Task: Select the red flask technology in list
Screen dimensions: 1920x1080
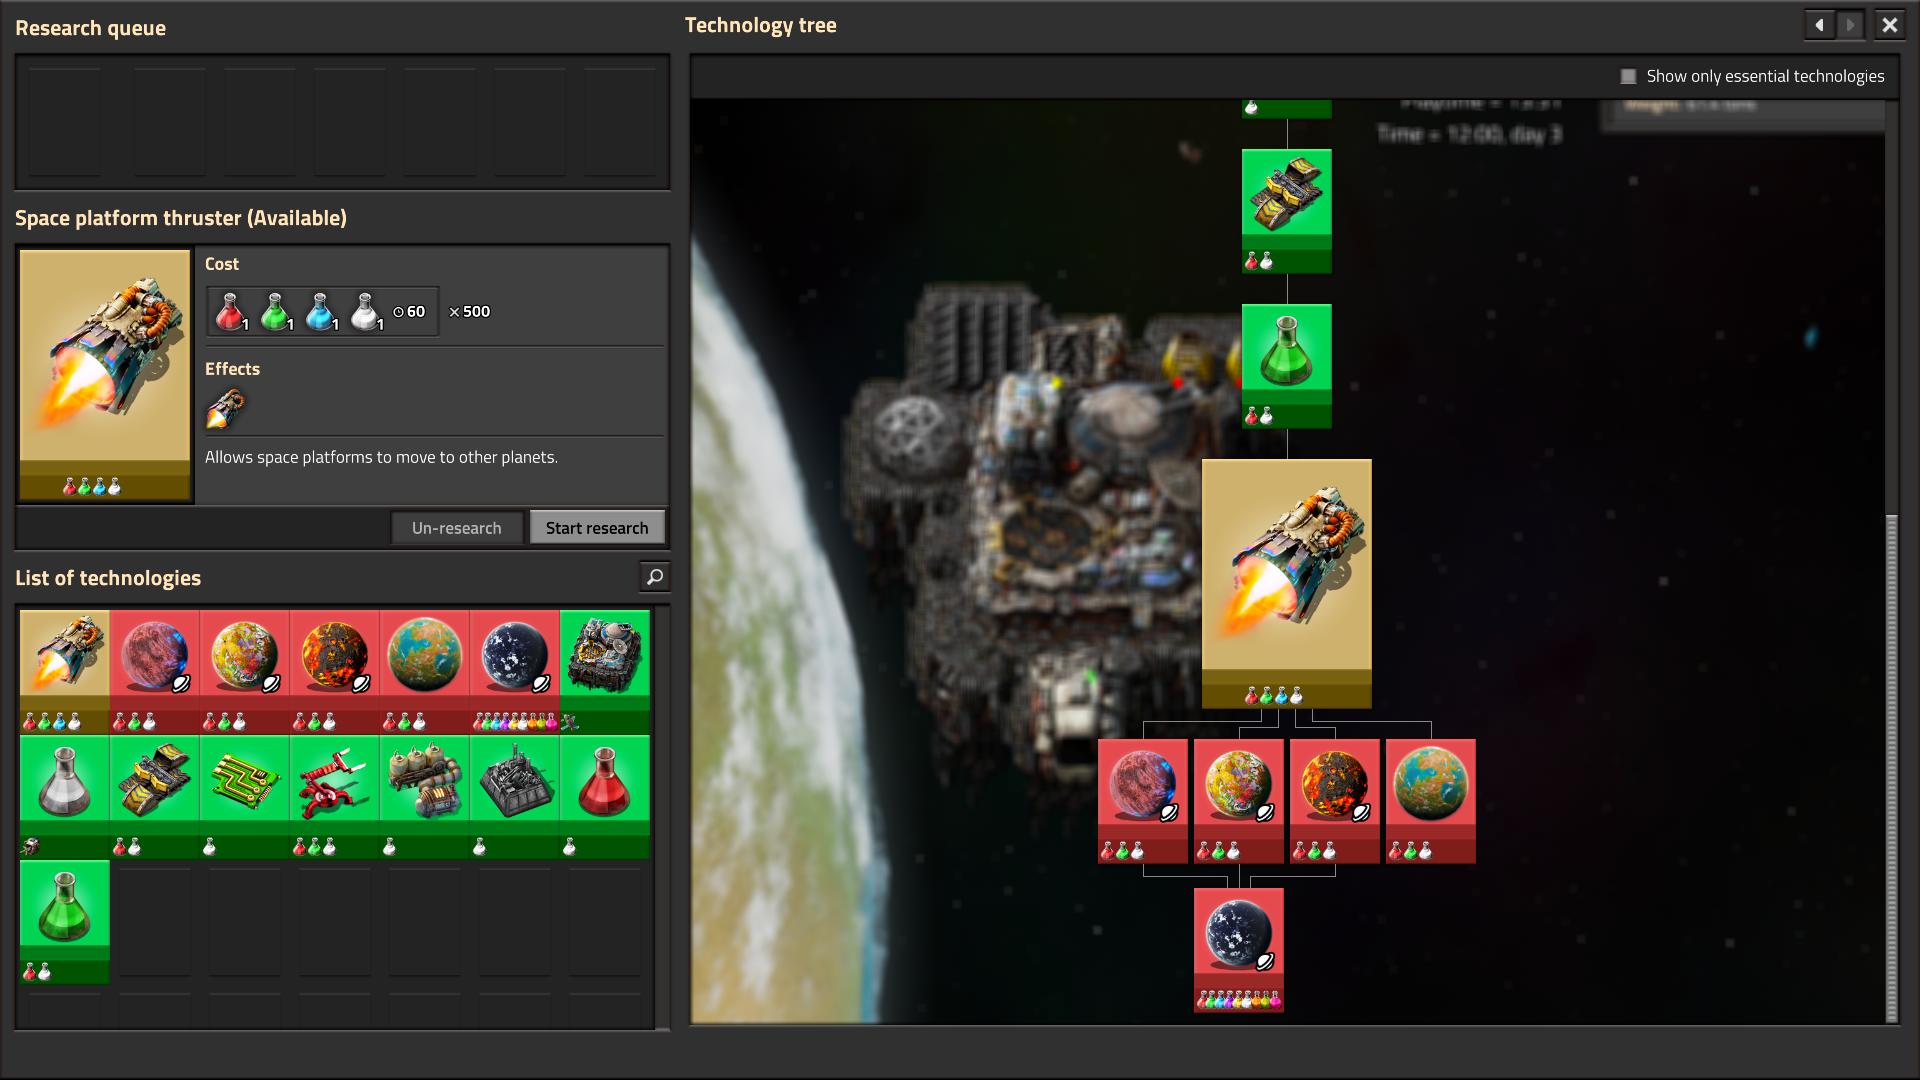Action: (604, 783)
